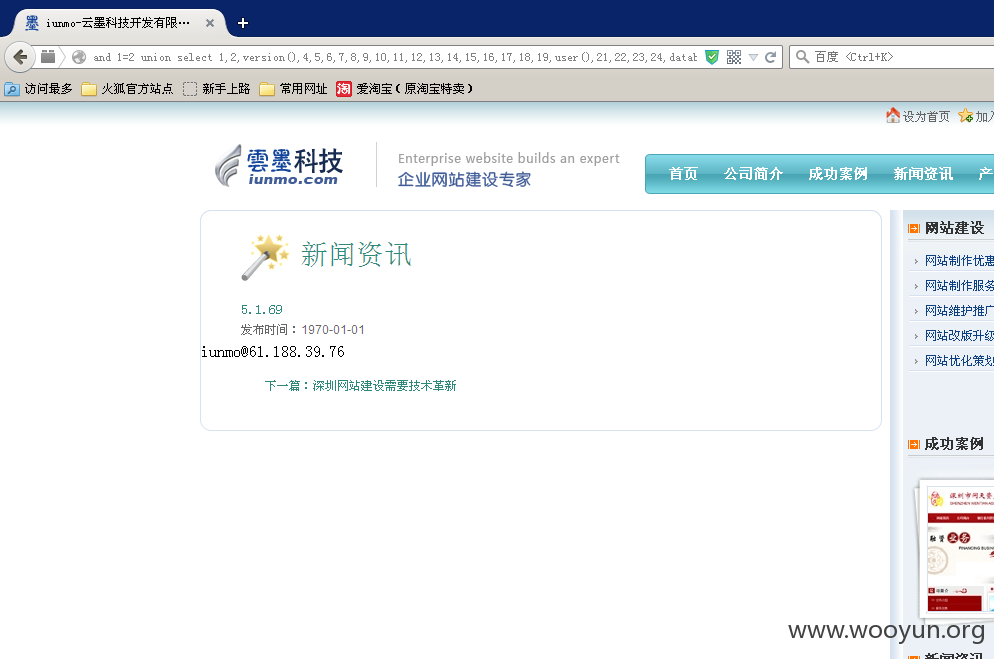Open the 火狐官方站点 bookmark folder
Image resolution: width=994 pixels, height=659 pixels.
(x=127, y=89)
